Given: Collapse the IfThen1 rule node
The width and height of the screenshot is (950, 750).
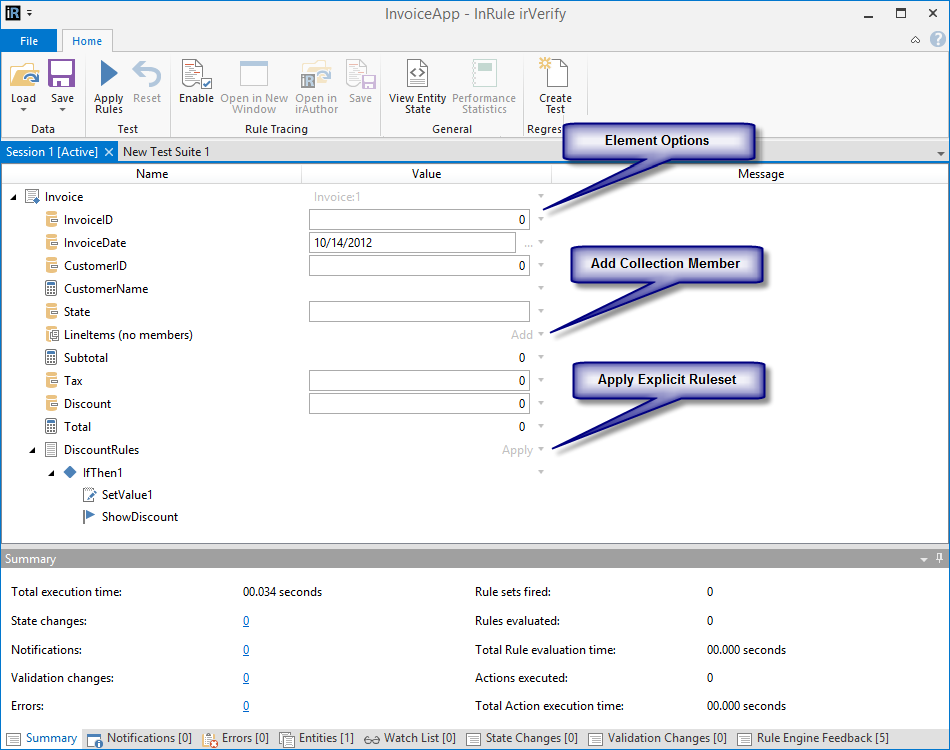Looking at the screenshot, I should (x=52, y=473).
